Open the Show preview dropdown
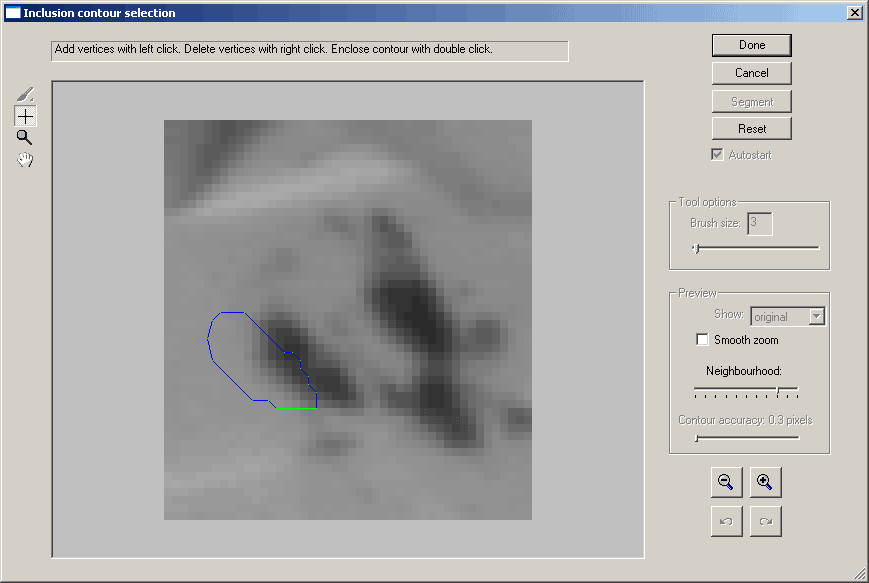Viewport: 869px width, 583px height. coord(816,317)
